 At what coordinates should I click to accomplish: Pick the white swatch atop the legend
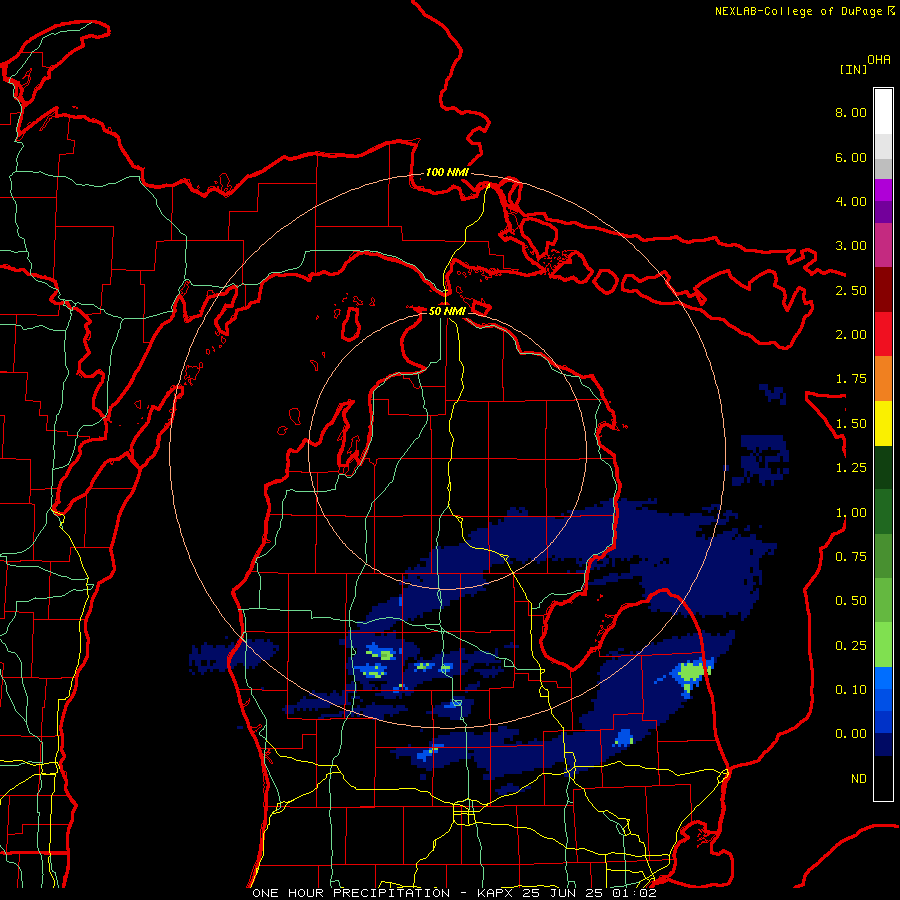point(883,111)
